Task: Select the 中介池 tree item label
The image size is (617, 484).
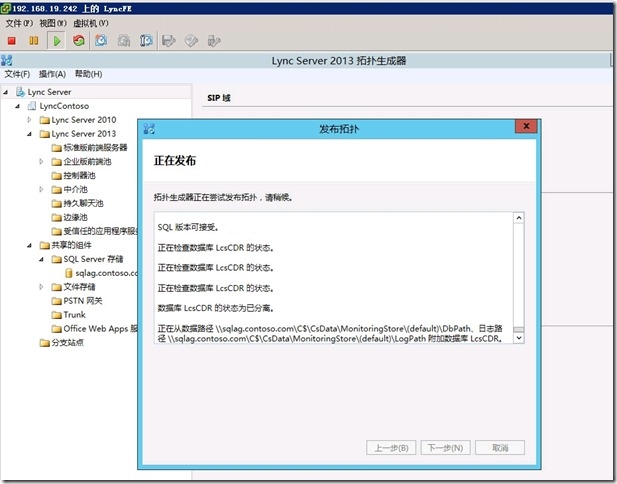Action: pos(75,189)
